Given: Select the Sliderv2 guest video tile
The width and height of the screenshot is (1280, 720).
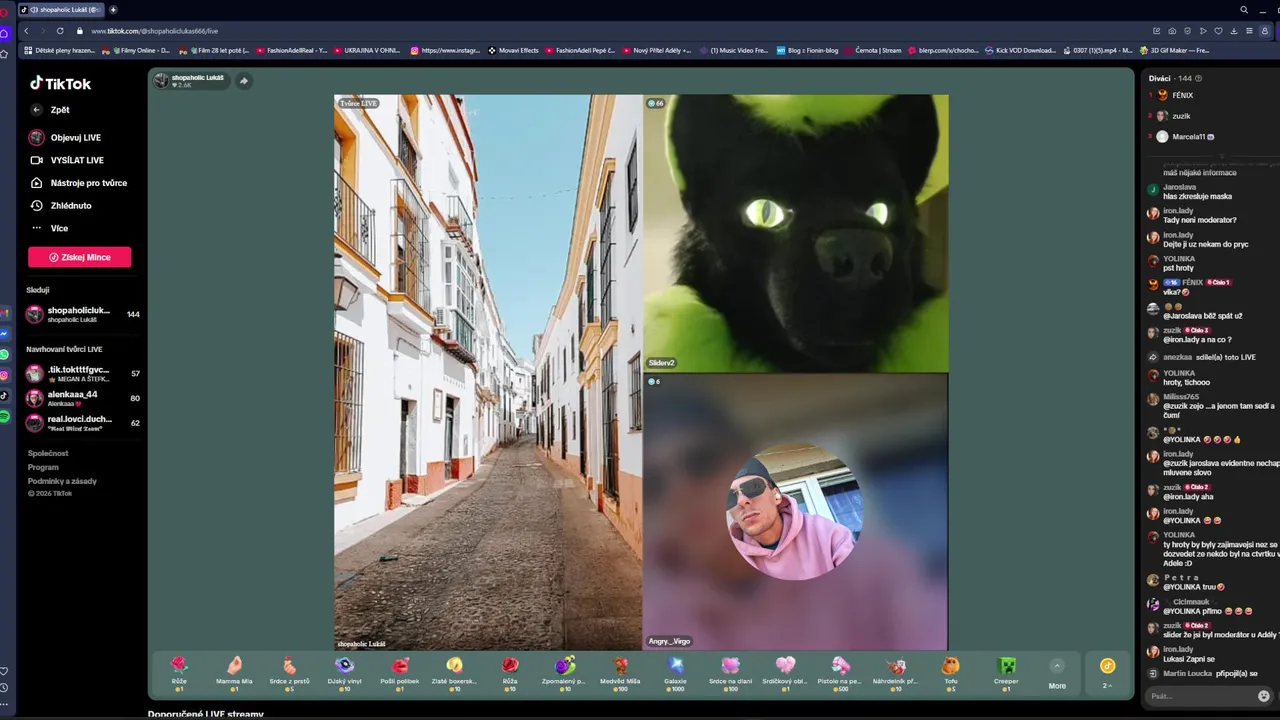Looking at the screenshot, I should coord(796,233).
